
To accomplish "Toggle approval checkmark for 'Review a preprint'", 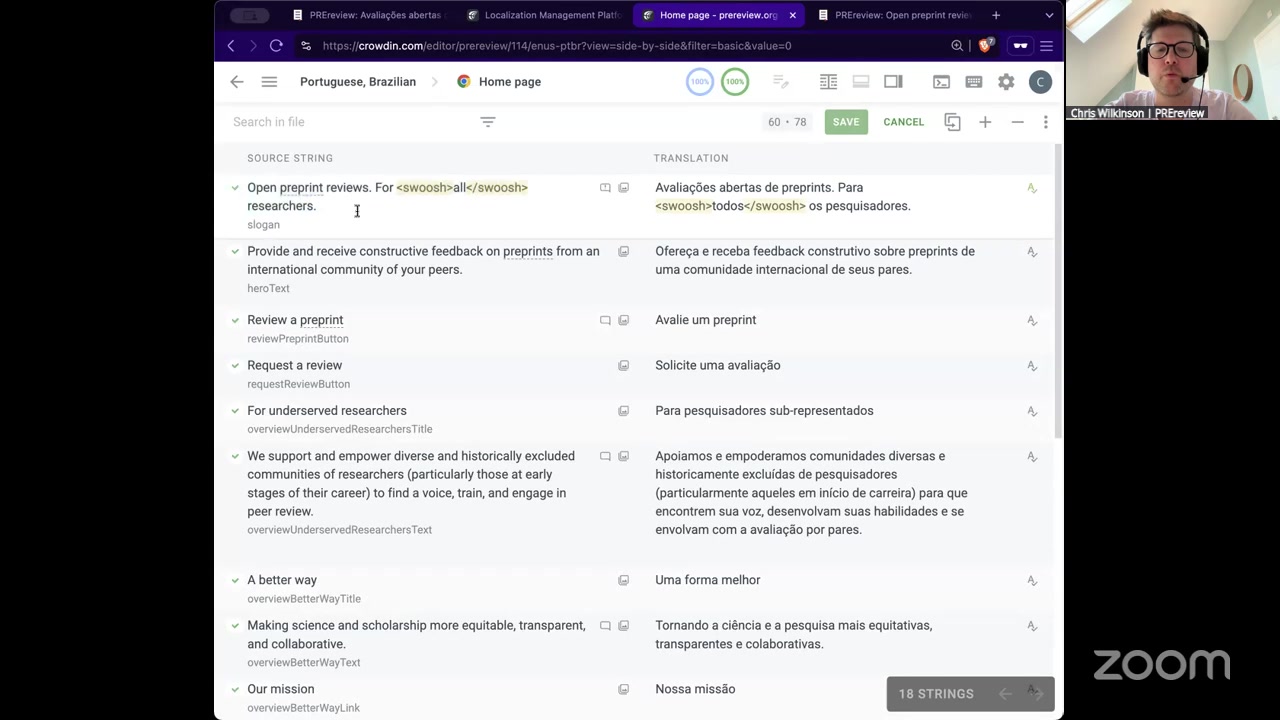I will (x=235, y=320).
